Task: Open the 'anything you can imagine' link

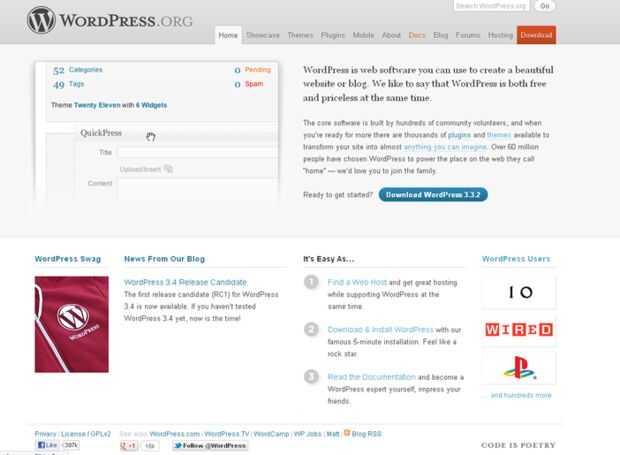Action: point(445,147)
